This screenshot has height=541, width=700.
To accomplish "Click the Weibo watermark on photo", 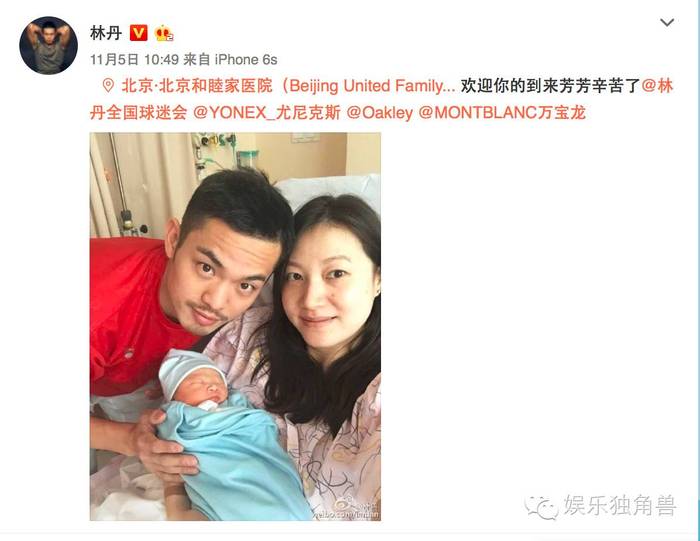I will 347,510.
